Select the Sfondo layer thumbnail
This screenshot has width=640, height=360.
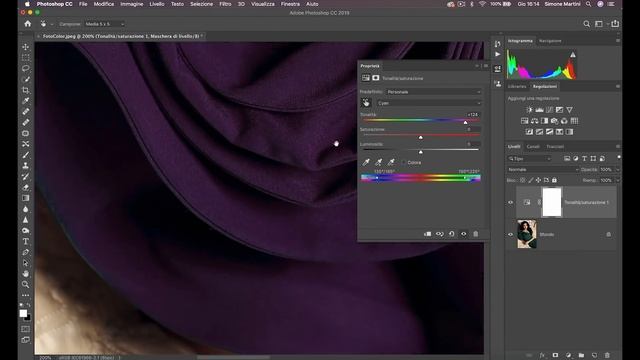click(x=527, y=234)
